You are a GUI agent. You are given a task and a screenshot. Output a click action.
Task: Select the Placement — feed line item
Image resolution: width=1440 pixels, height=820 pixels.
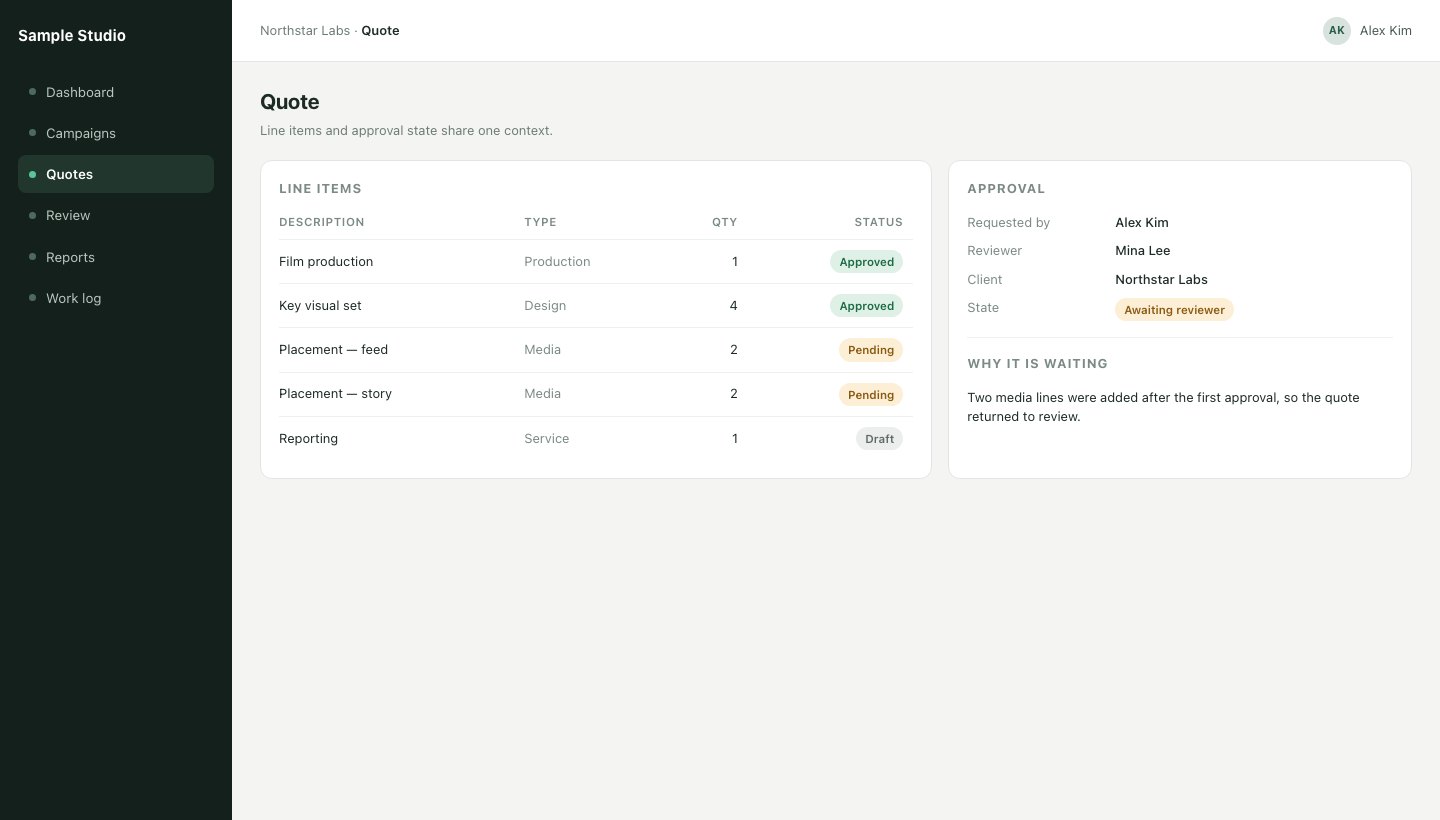pos(596,350)
